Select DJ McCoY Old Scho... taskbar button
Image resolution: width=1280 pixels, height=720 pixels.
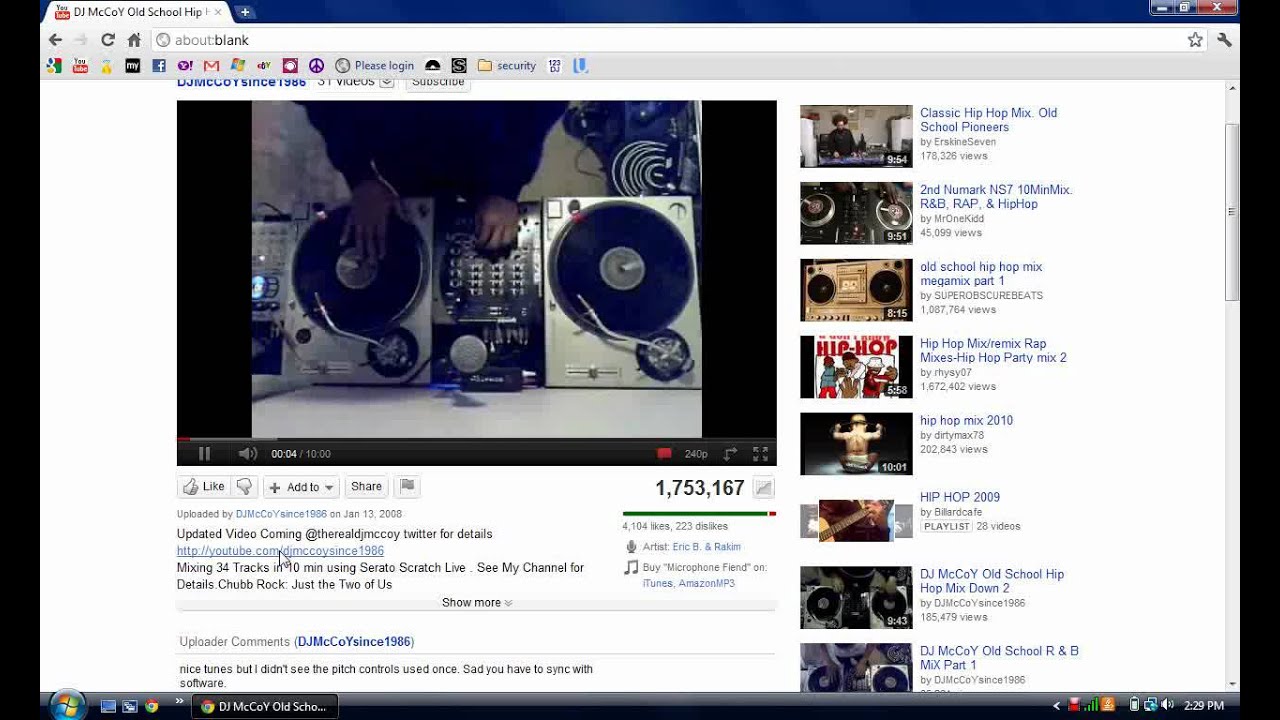[x=264, y=706]
